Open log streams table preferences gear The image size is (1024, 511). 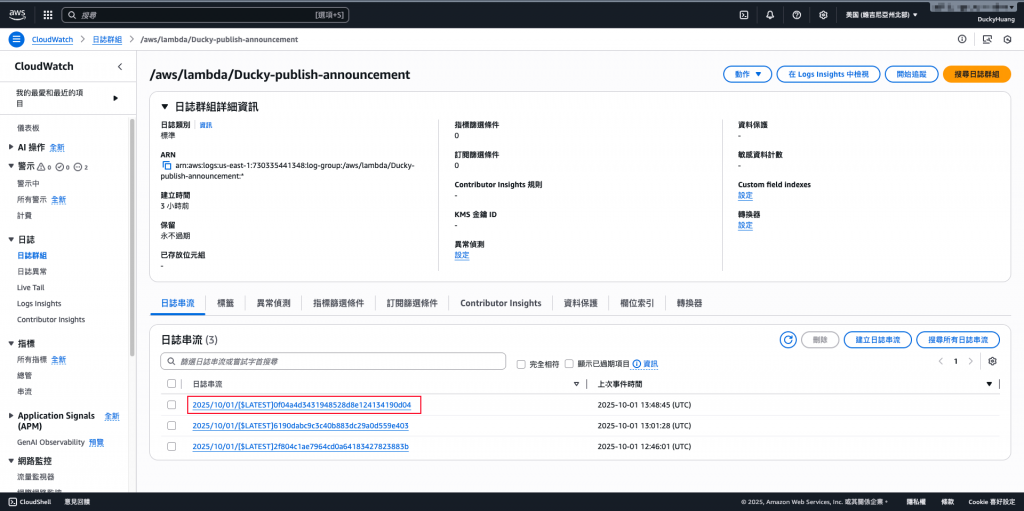coord(993,361)
